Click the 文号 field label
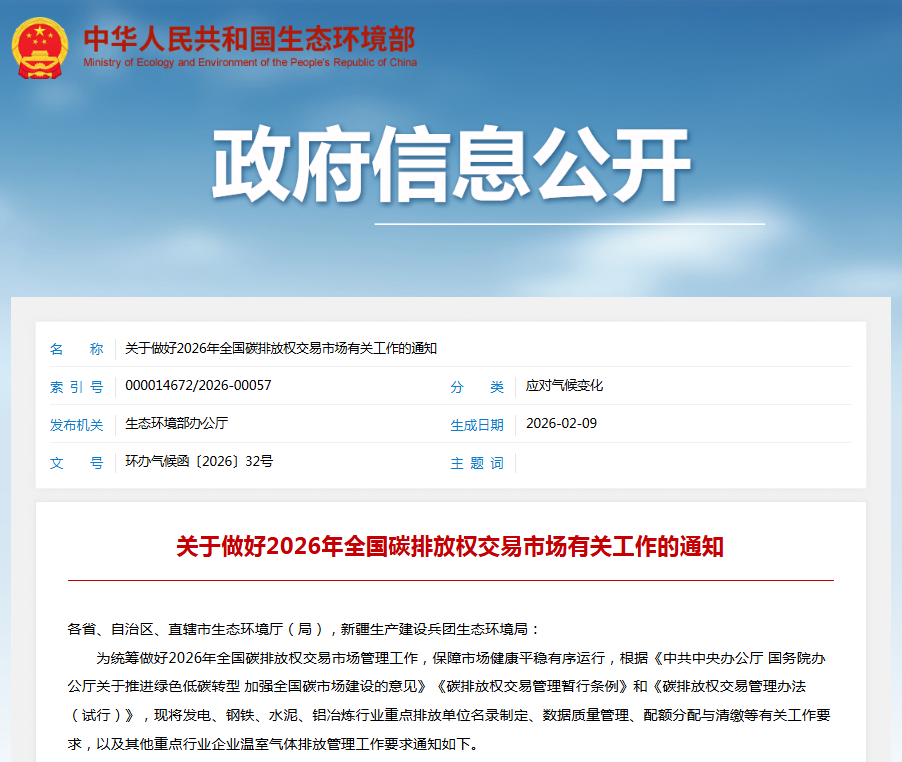902x762 pixels. click(x=77, y=462)
